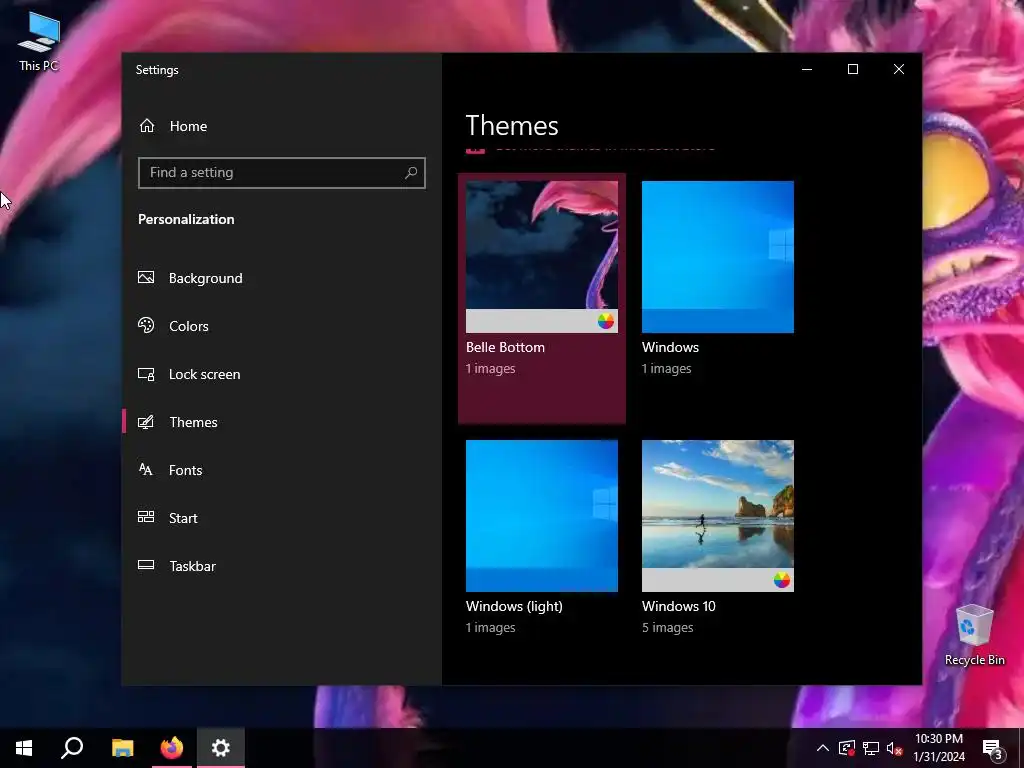Open Taskbar settings
This screenshot has height=768, width=1024.
281,566
